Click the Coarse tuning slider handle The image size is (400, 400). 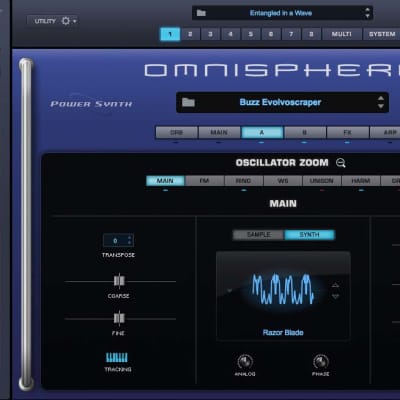point(119,281)
